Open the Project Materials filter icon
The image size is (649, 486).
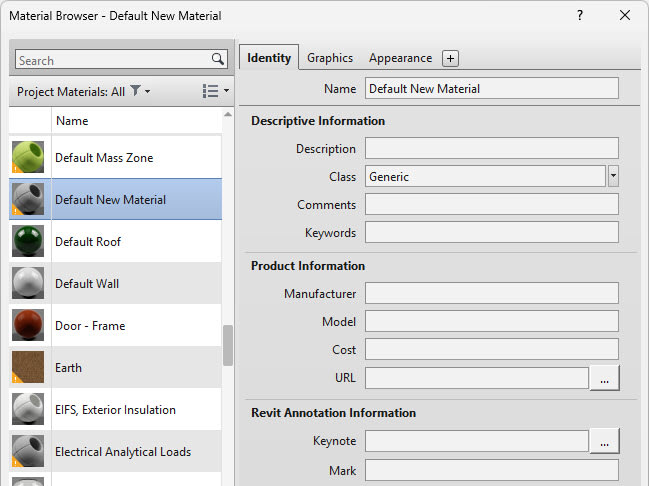tap(136, 91)
